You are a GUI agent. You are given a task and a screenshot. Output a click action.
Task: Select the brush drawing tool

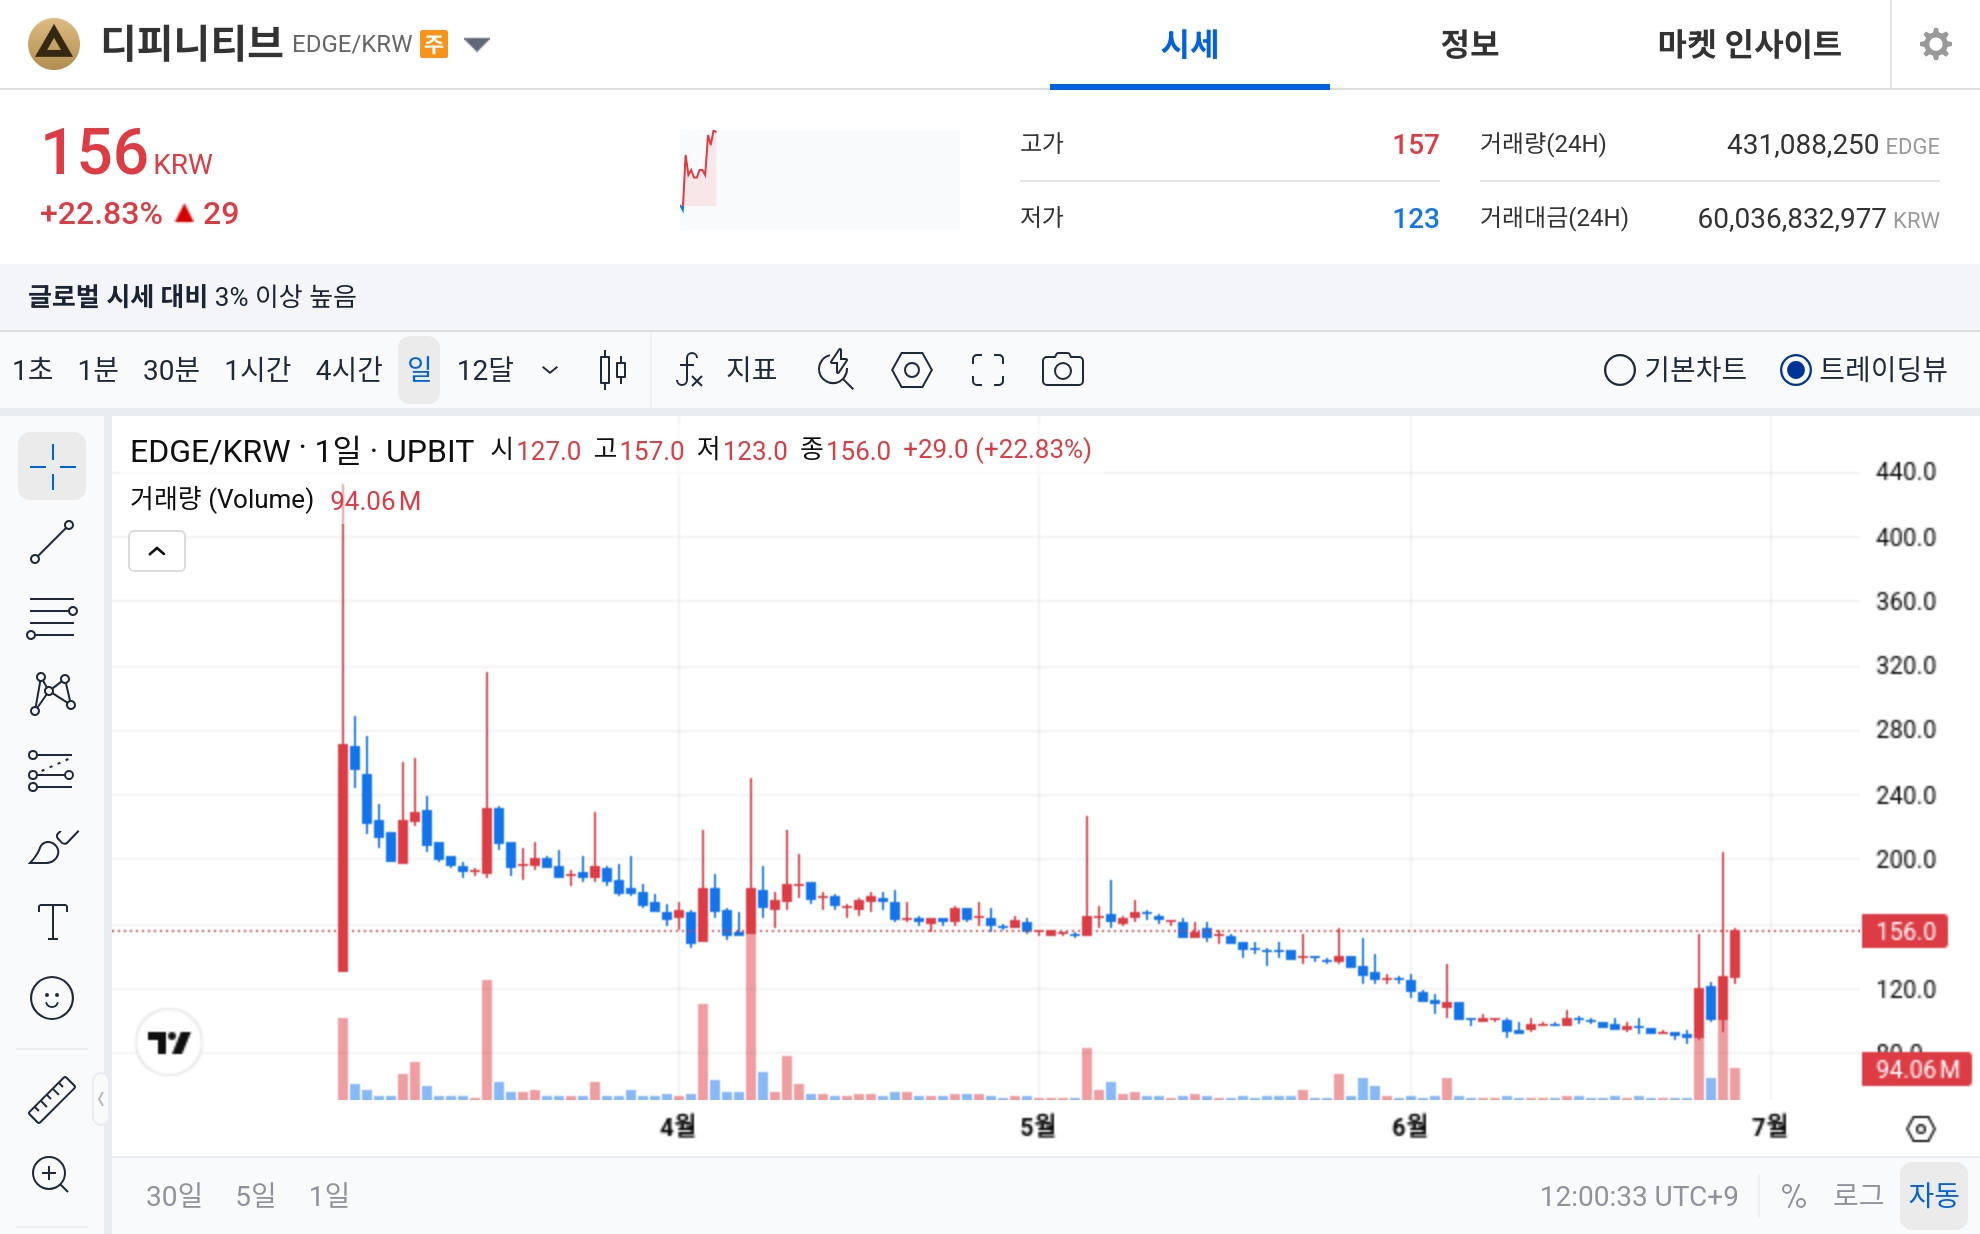52,846
